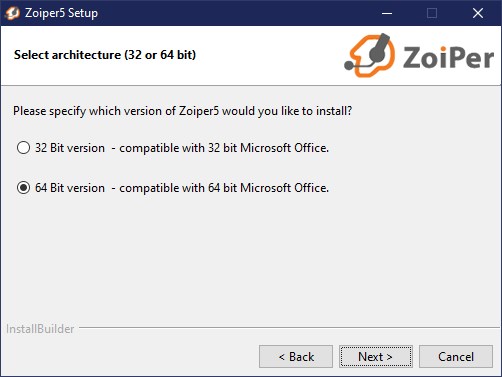
Task: Go back with the Back button
Action: tap(296, 357)
